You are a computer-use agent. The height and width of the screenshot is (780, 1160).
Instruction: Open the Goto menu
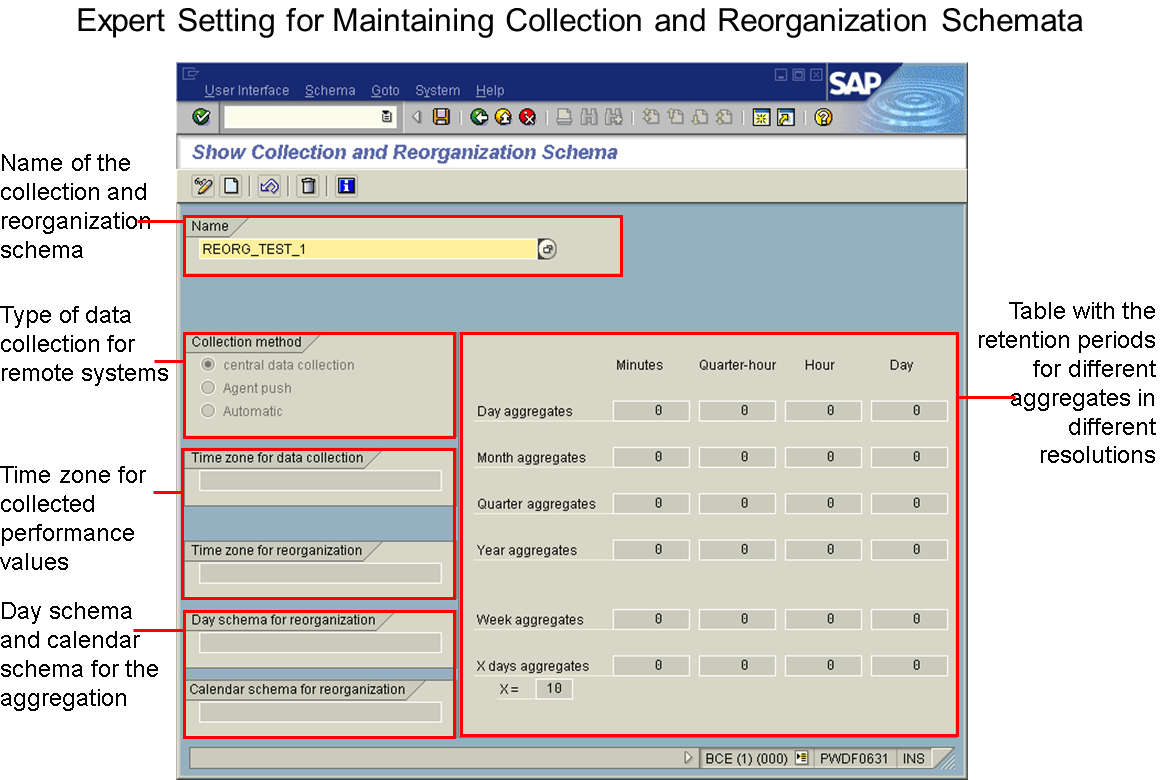(x=385, y=90)
